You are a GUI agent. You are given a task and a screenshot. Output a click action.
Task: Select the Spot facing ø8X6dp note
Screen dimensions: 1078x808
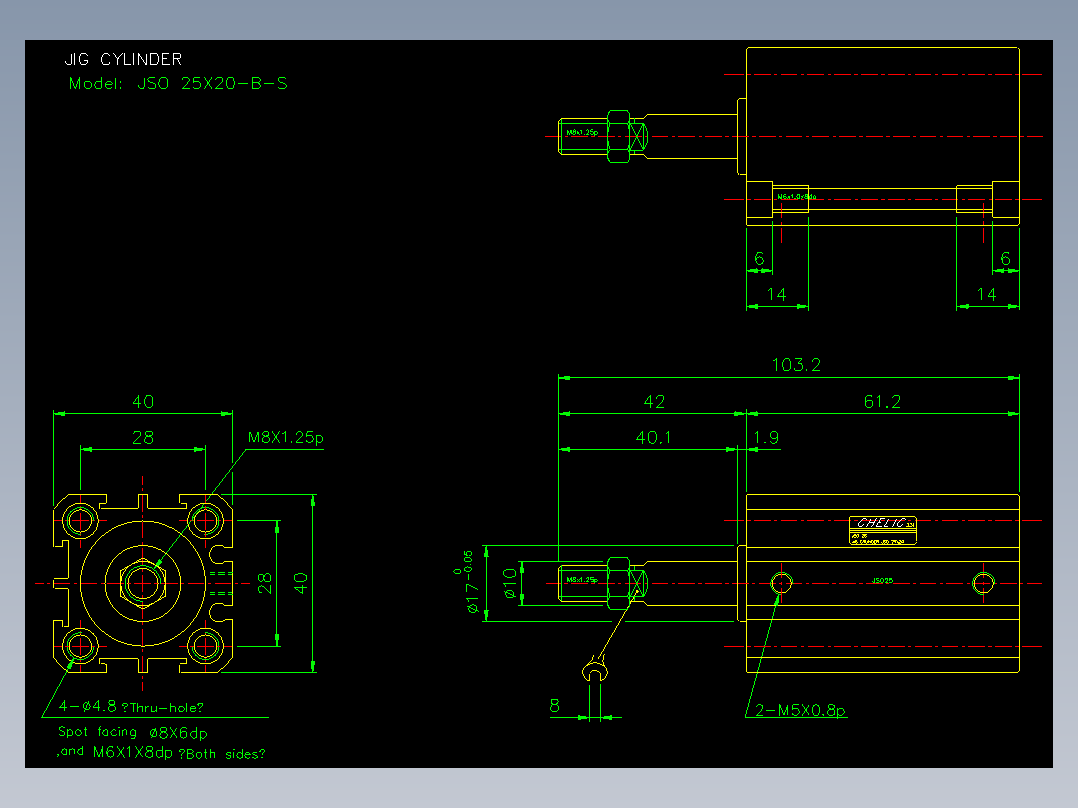(x=133, y=732)
